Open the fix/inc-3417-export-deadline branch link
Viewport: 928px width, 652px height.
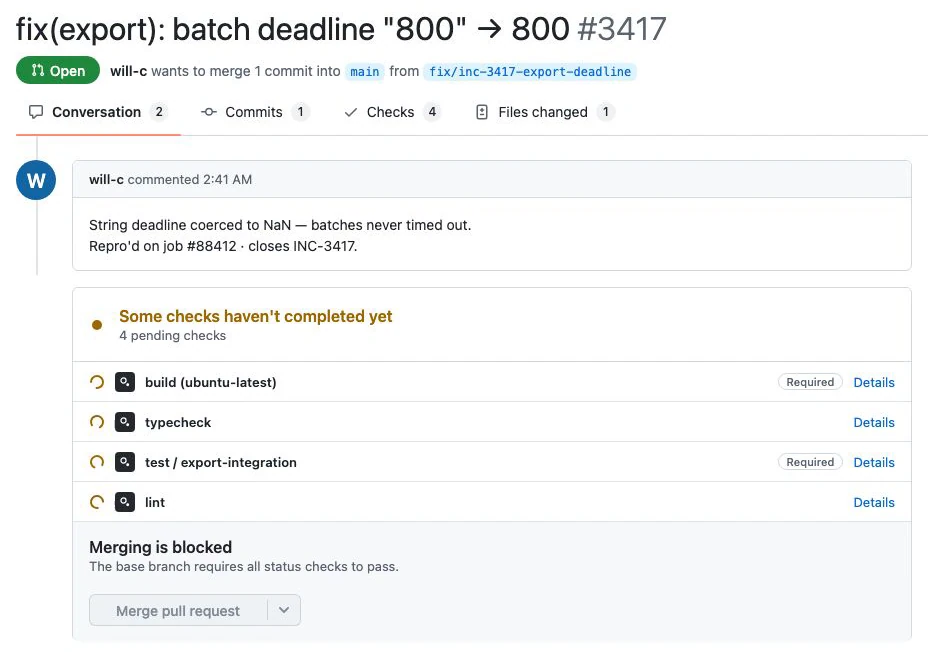pos(530,72)
